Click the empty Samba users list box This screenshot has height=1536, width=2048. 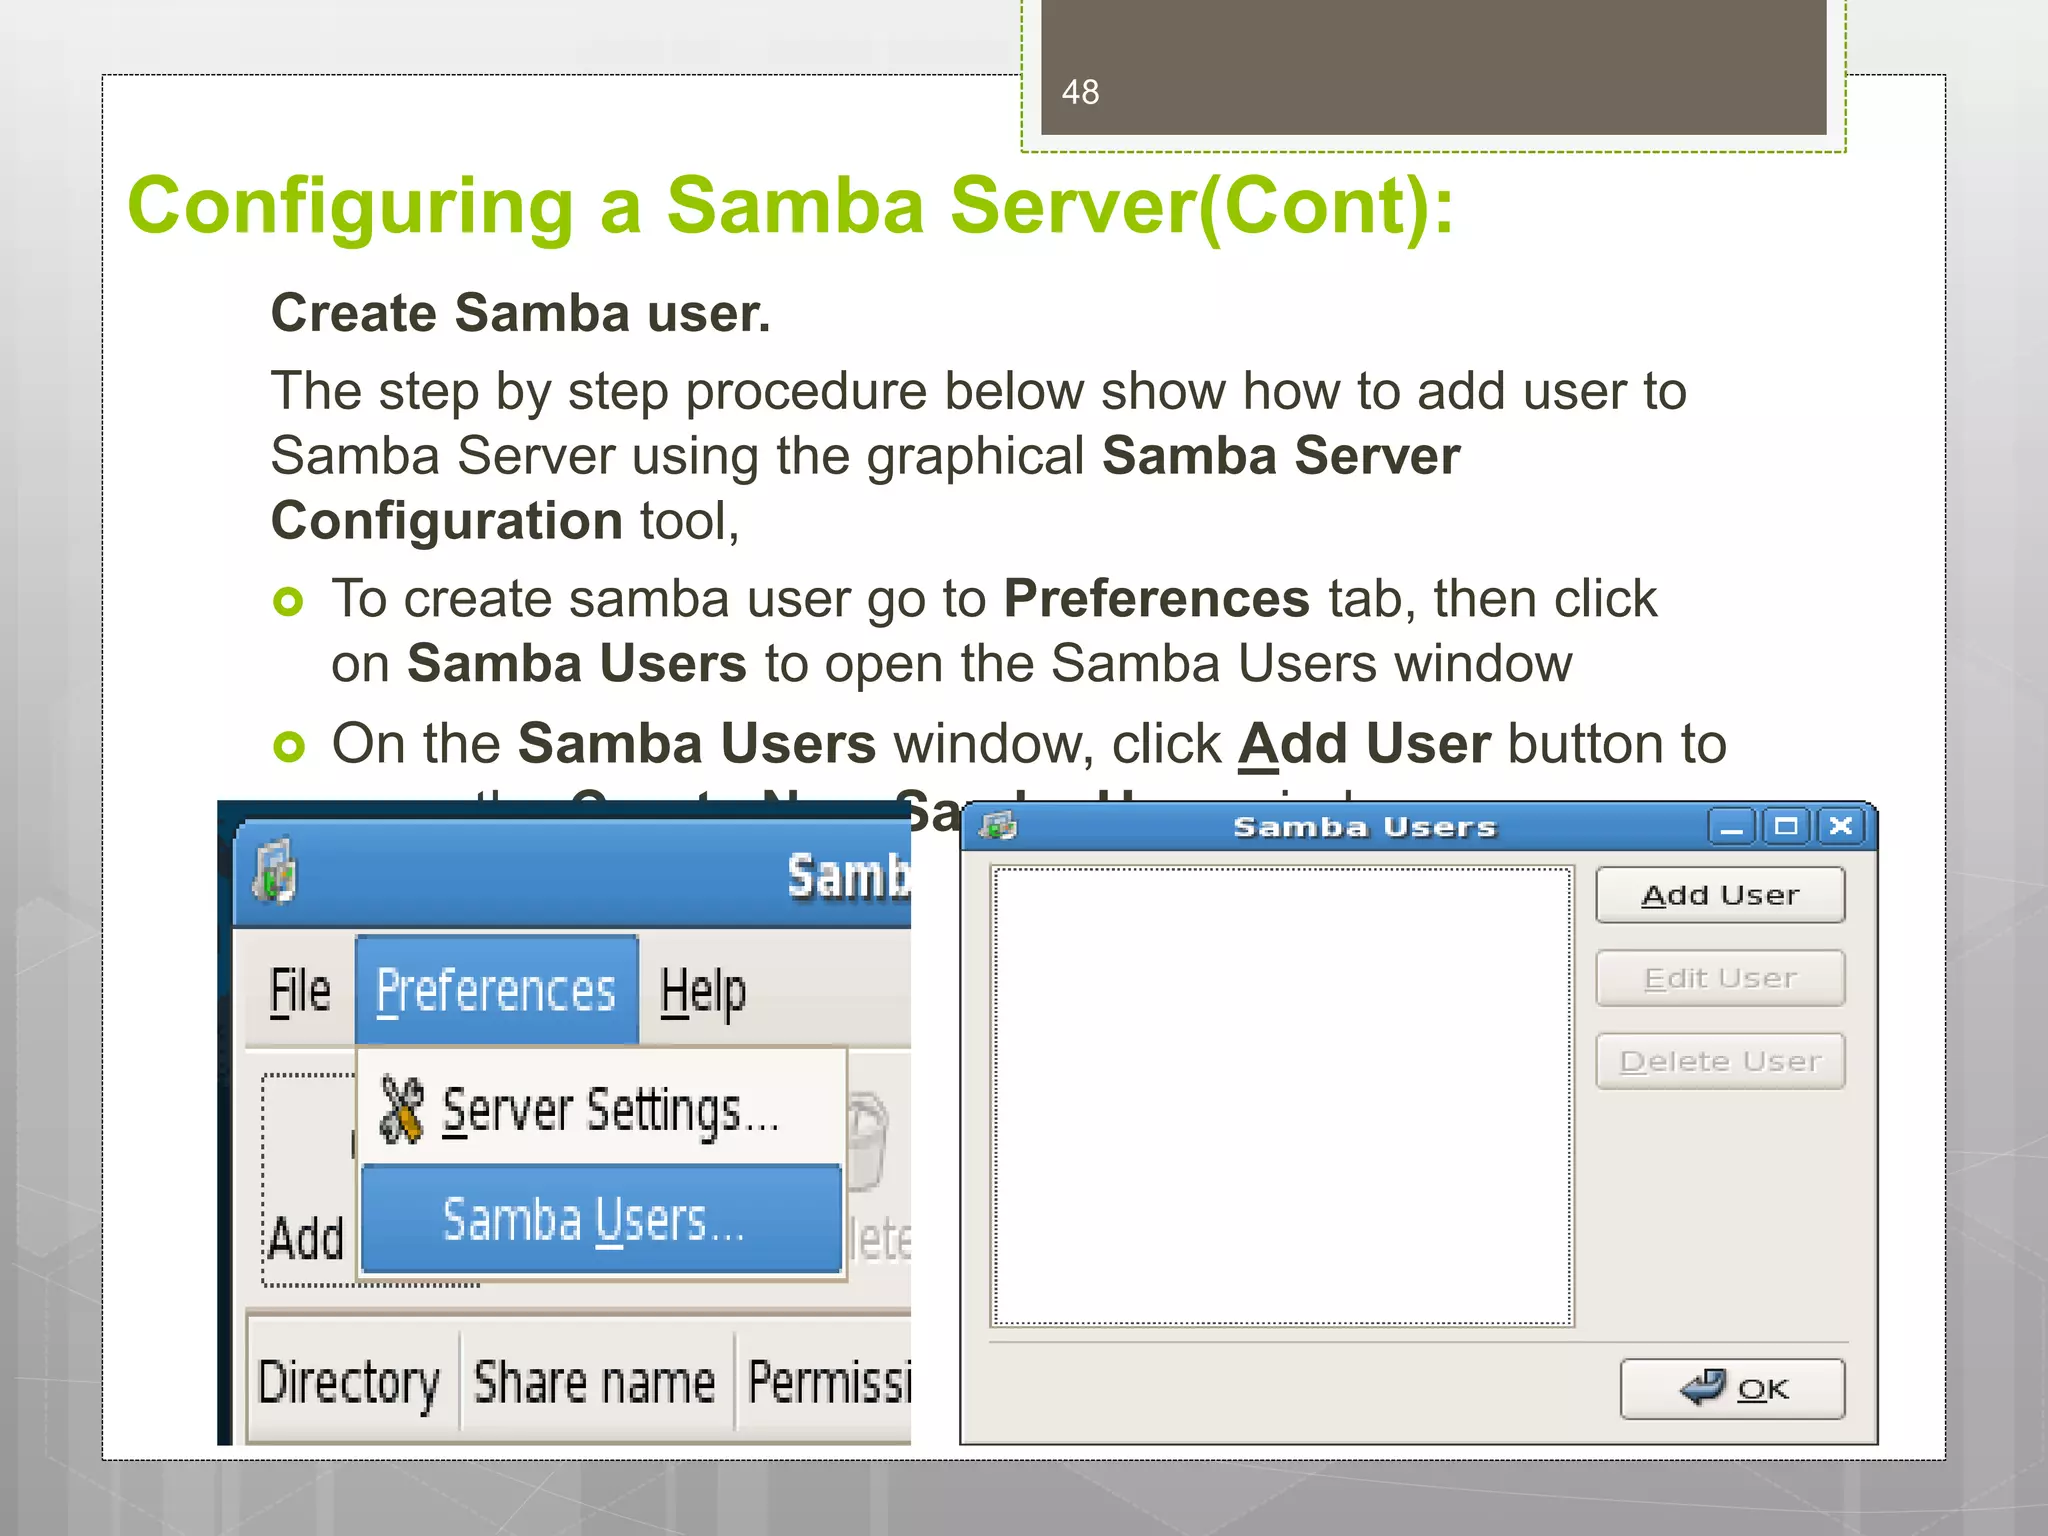pos(1282,1096)
